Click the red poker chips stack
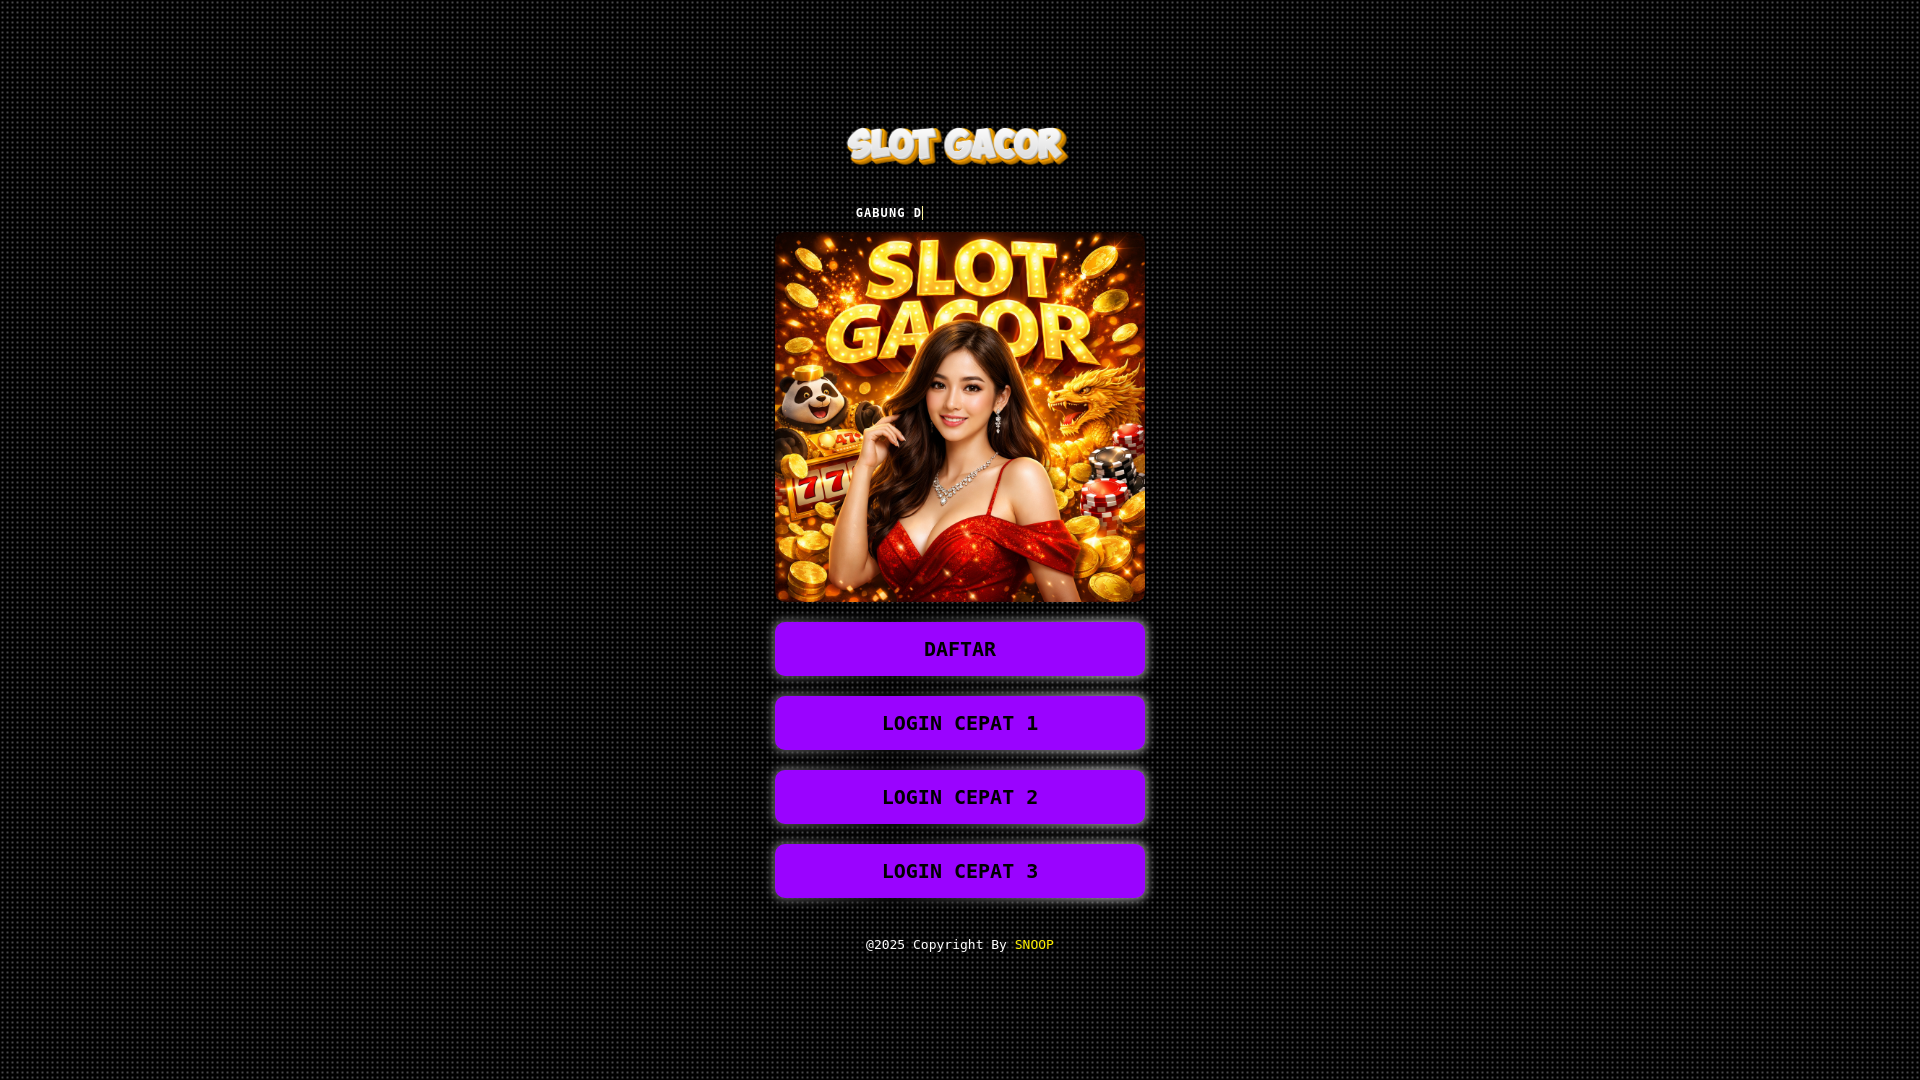 point(1105,498)
